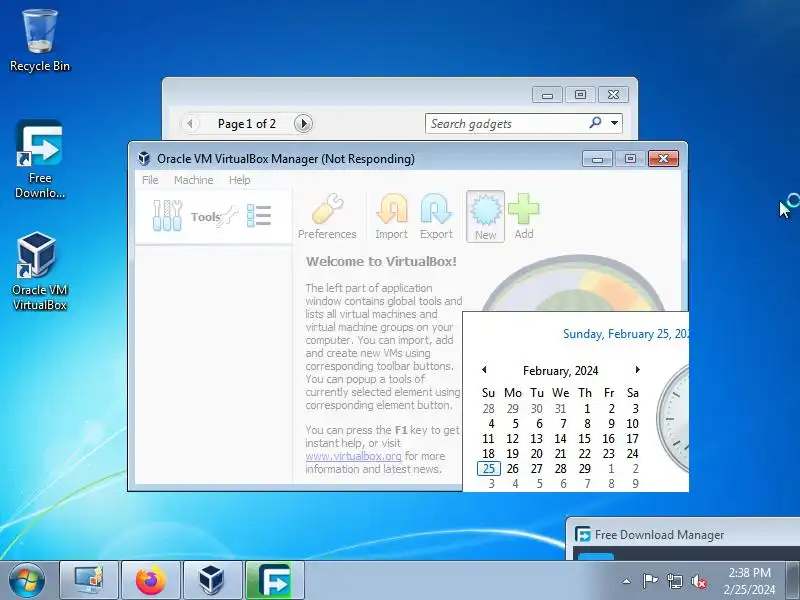Open VirtualBox Preferences from the toolbar
The width and height of the screenshot is (800, 600).
(327, 216)
